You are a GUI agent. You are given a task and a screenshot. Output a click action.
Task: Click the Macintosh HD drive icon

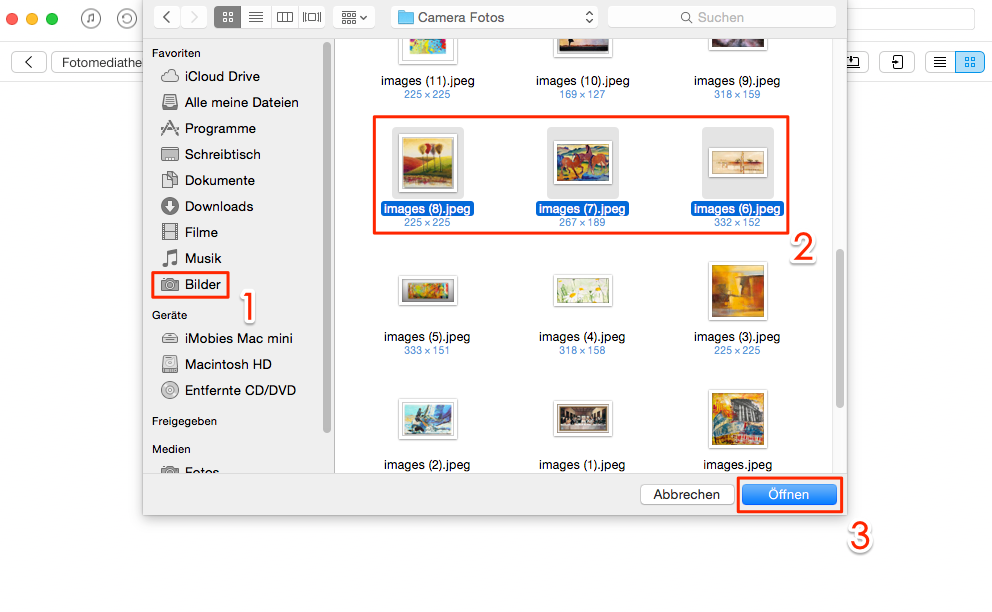(170, 365)
